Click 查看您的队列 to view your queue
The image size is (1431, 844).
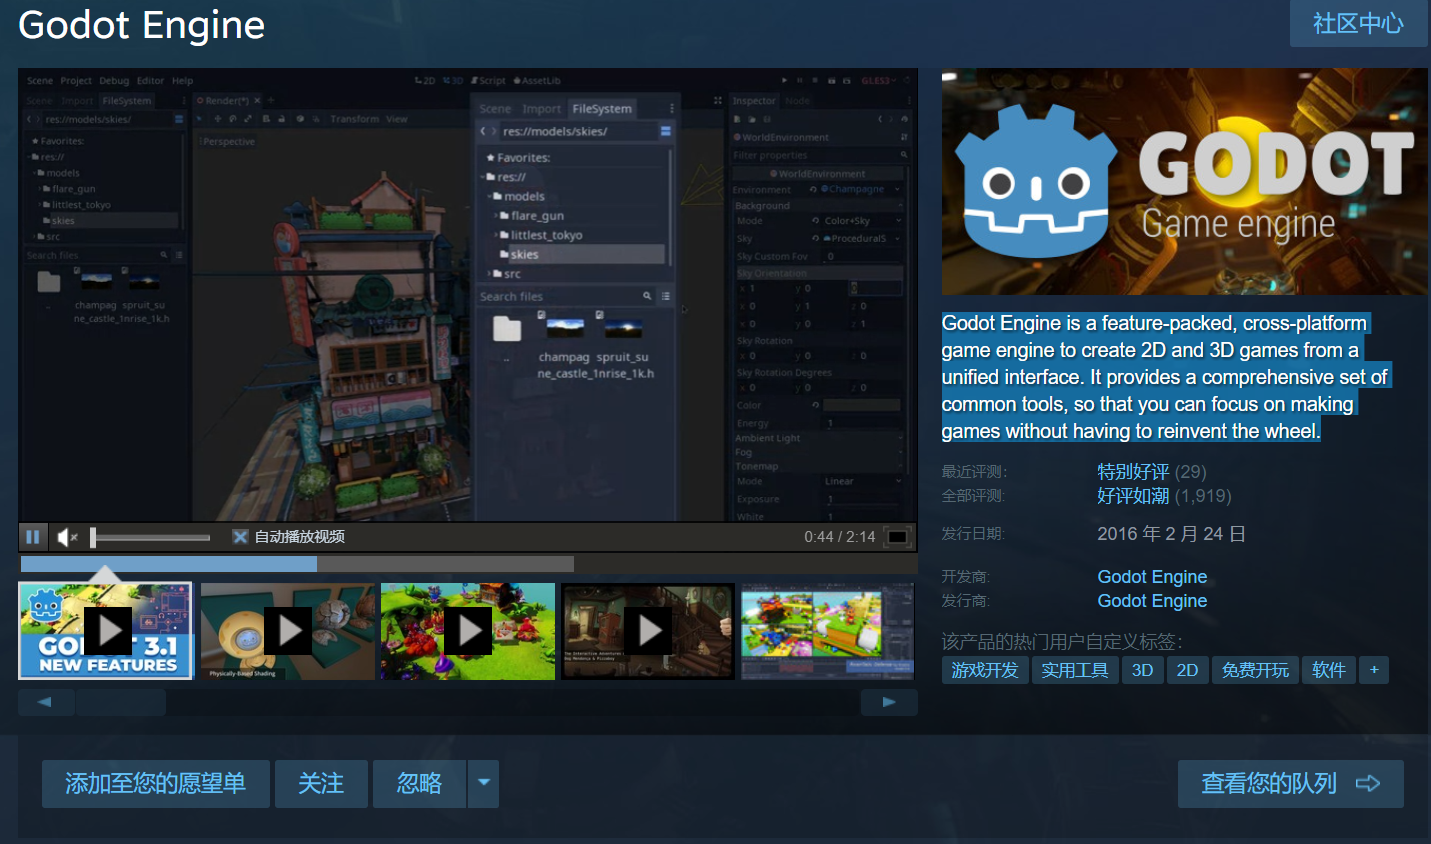coord(1289,783)
